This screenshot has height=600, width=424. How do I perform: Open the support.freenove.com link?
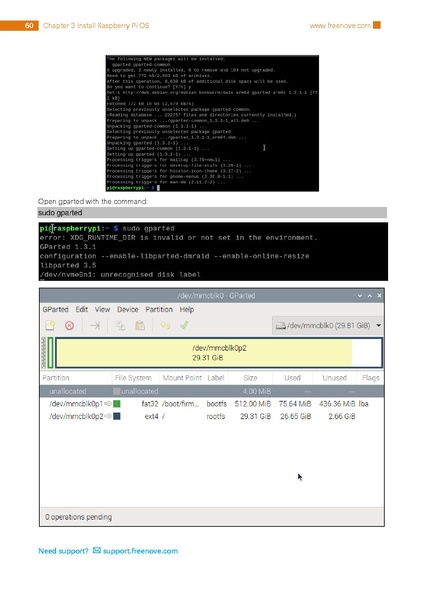[x=140, y=551]
